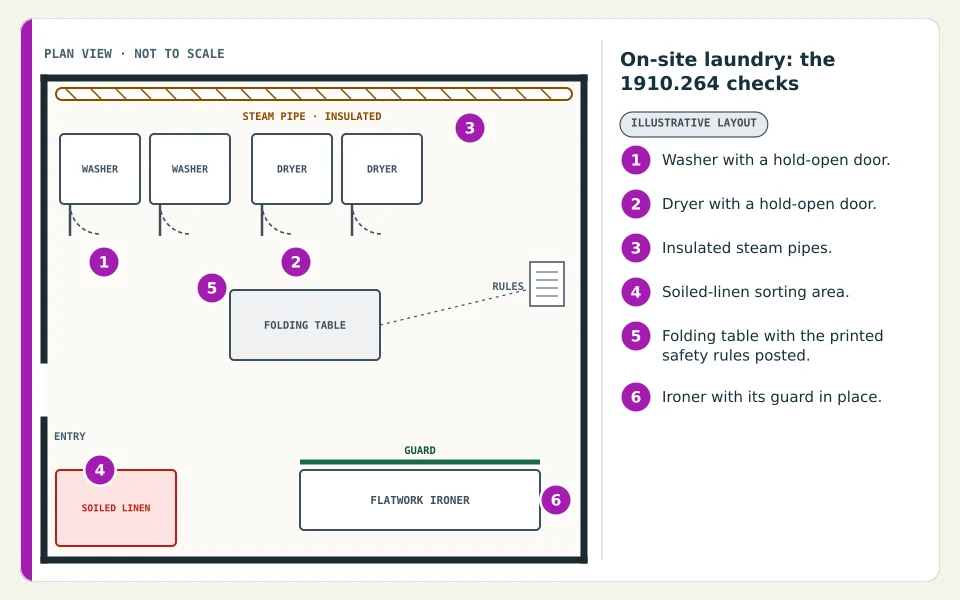This screenshot has width=960, height=600.
Task: Select marker 3 near the steam pipe on the plan
Action: (x=470, y=128)
